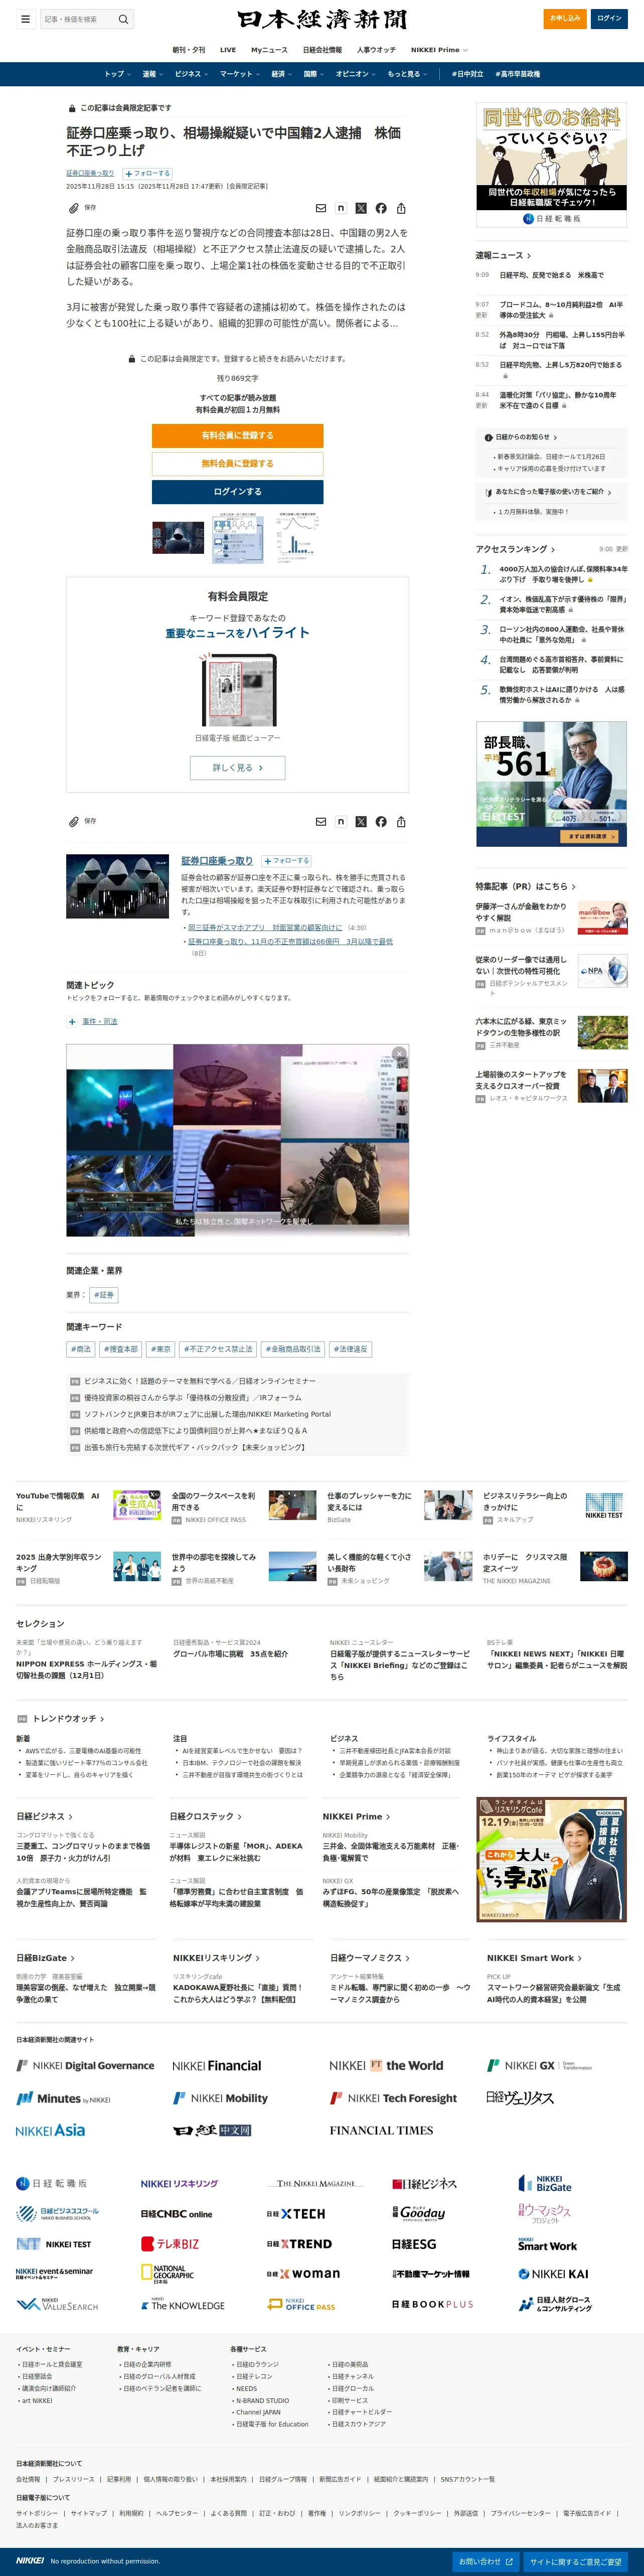Click the navy ログインする button
This screenshot has width=644, height=2576.
coord(237,492)
